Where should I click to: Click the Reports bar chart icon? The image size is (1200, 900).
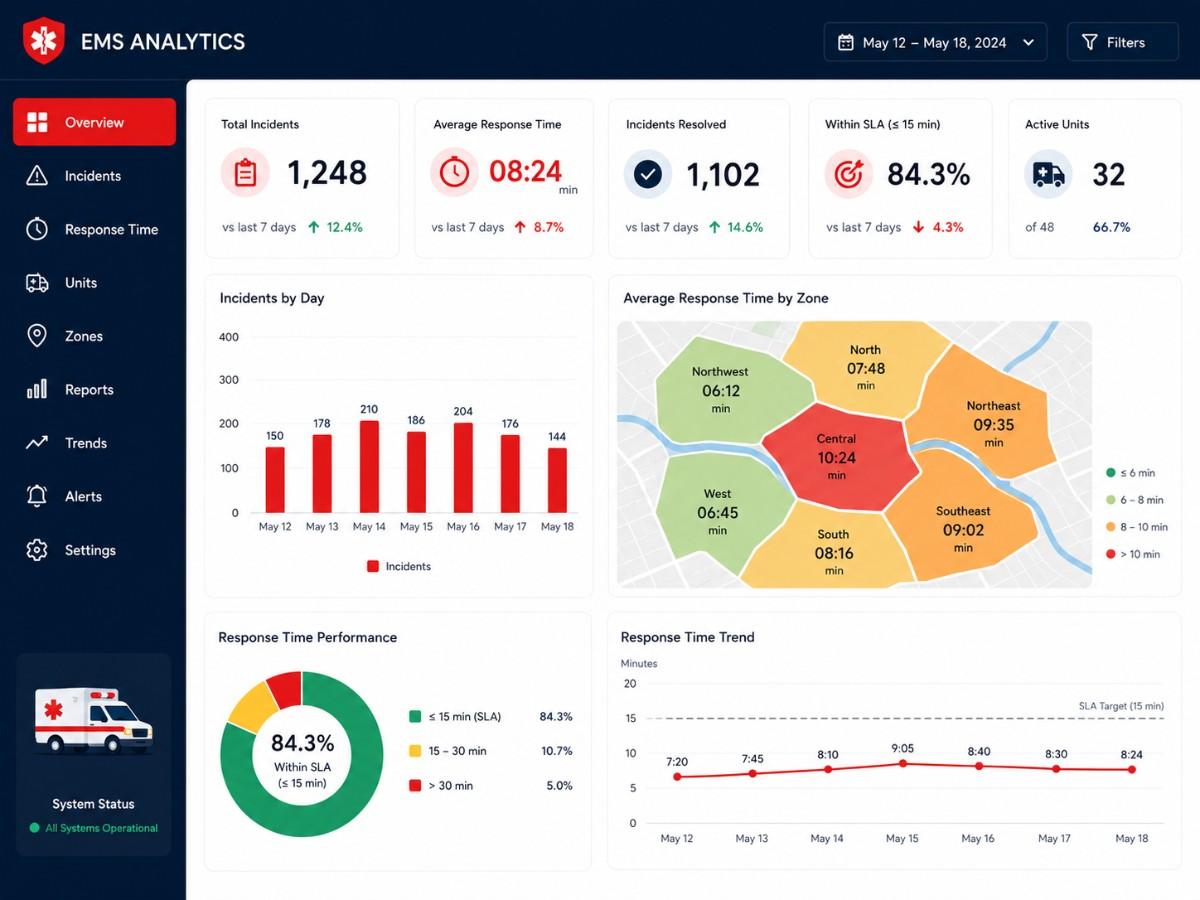coord(37,389)
